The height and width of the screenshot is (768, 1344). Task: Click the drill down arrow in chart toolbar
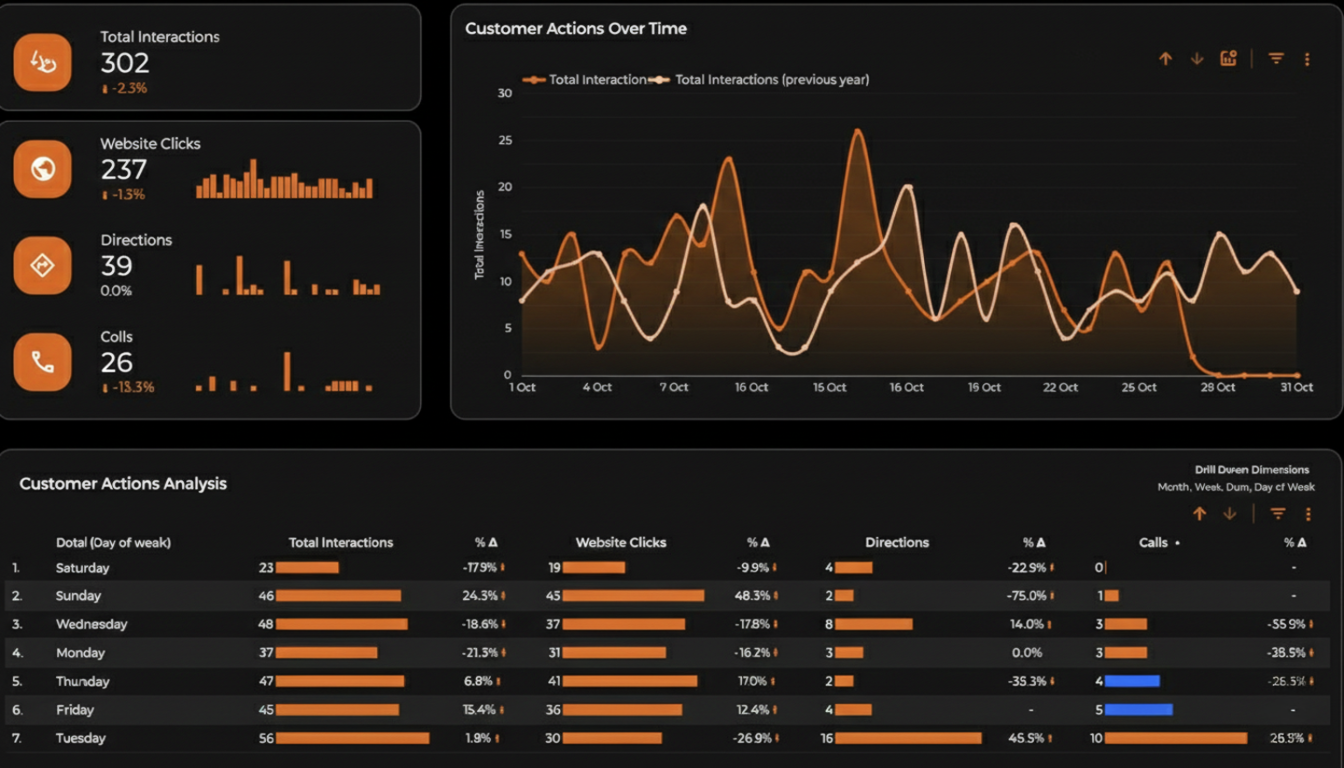coord(1196,59)
